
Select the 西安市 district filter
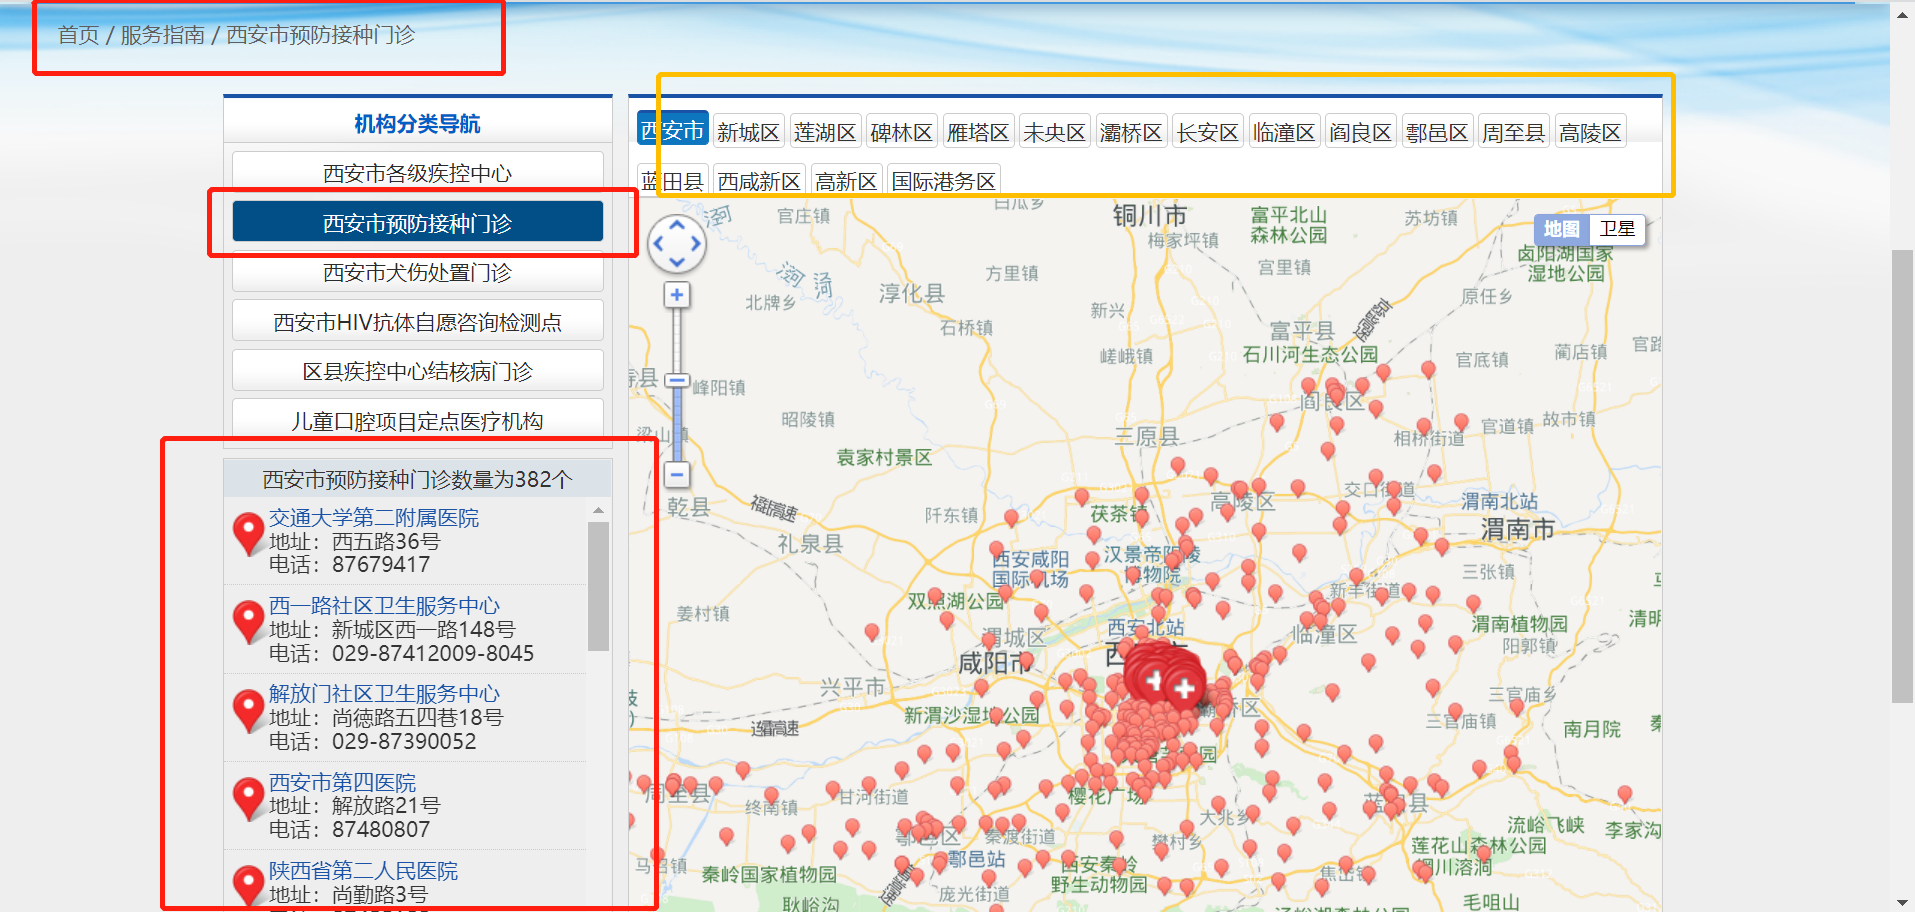coord(672,131)
